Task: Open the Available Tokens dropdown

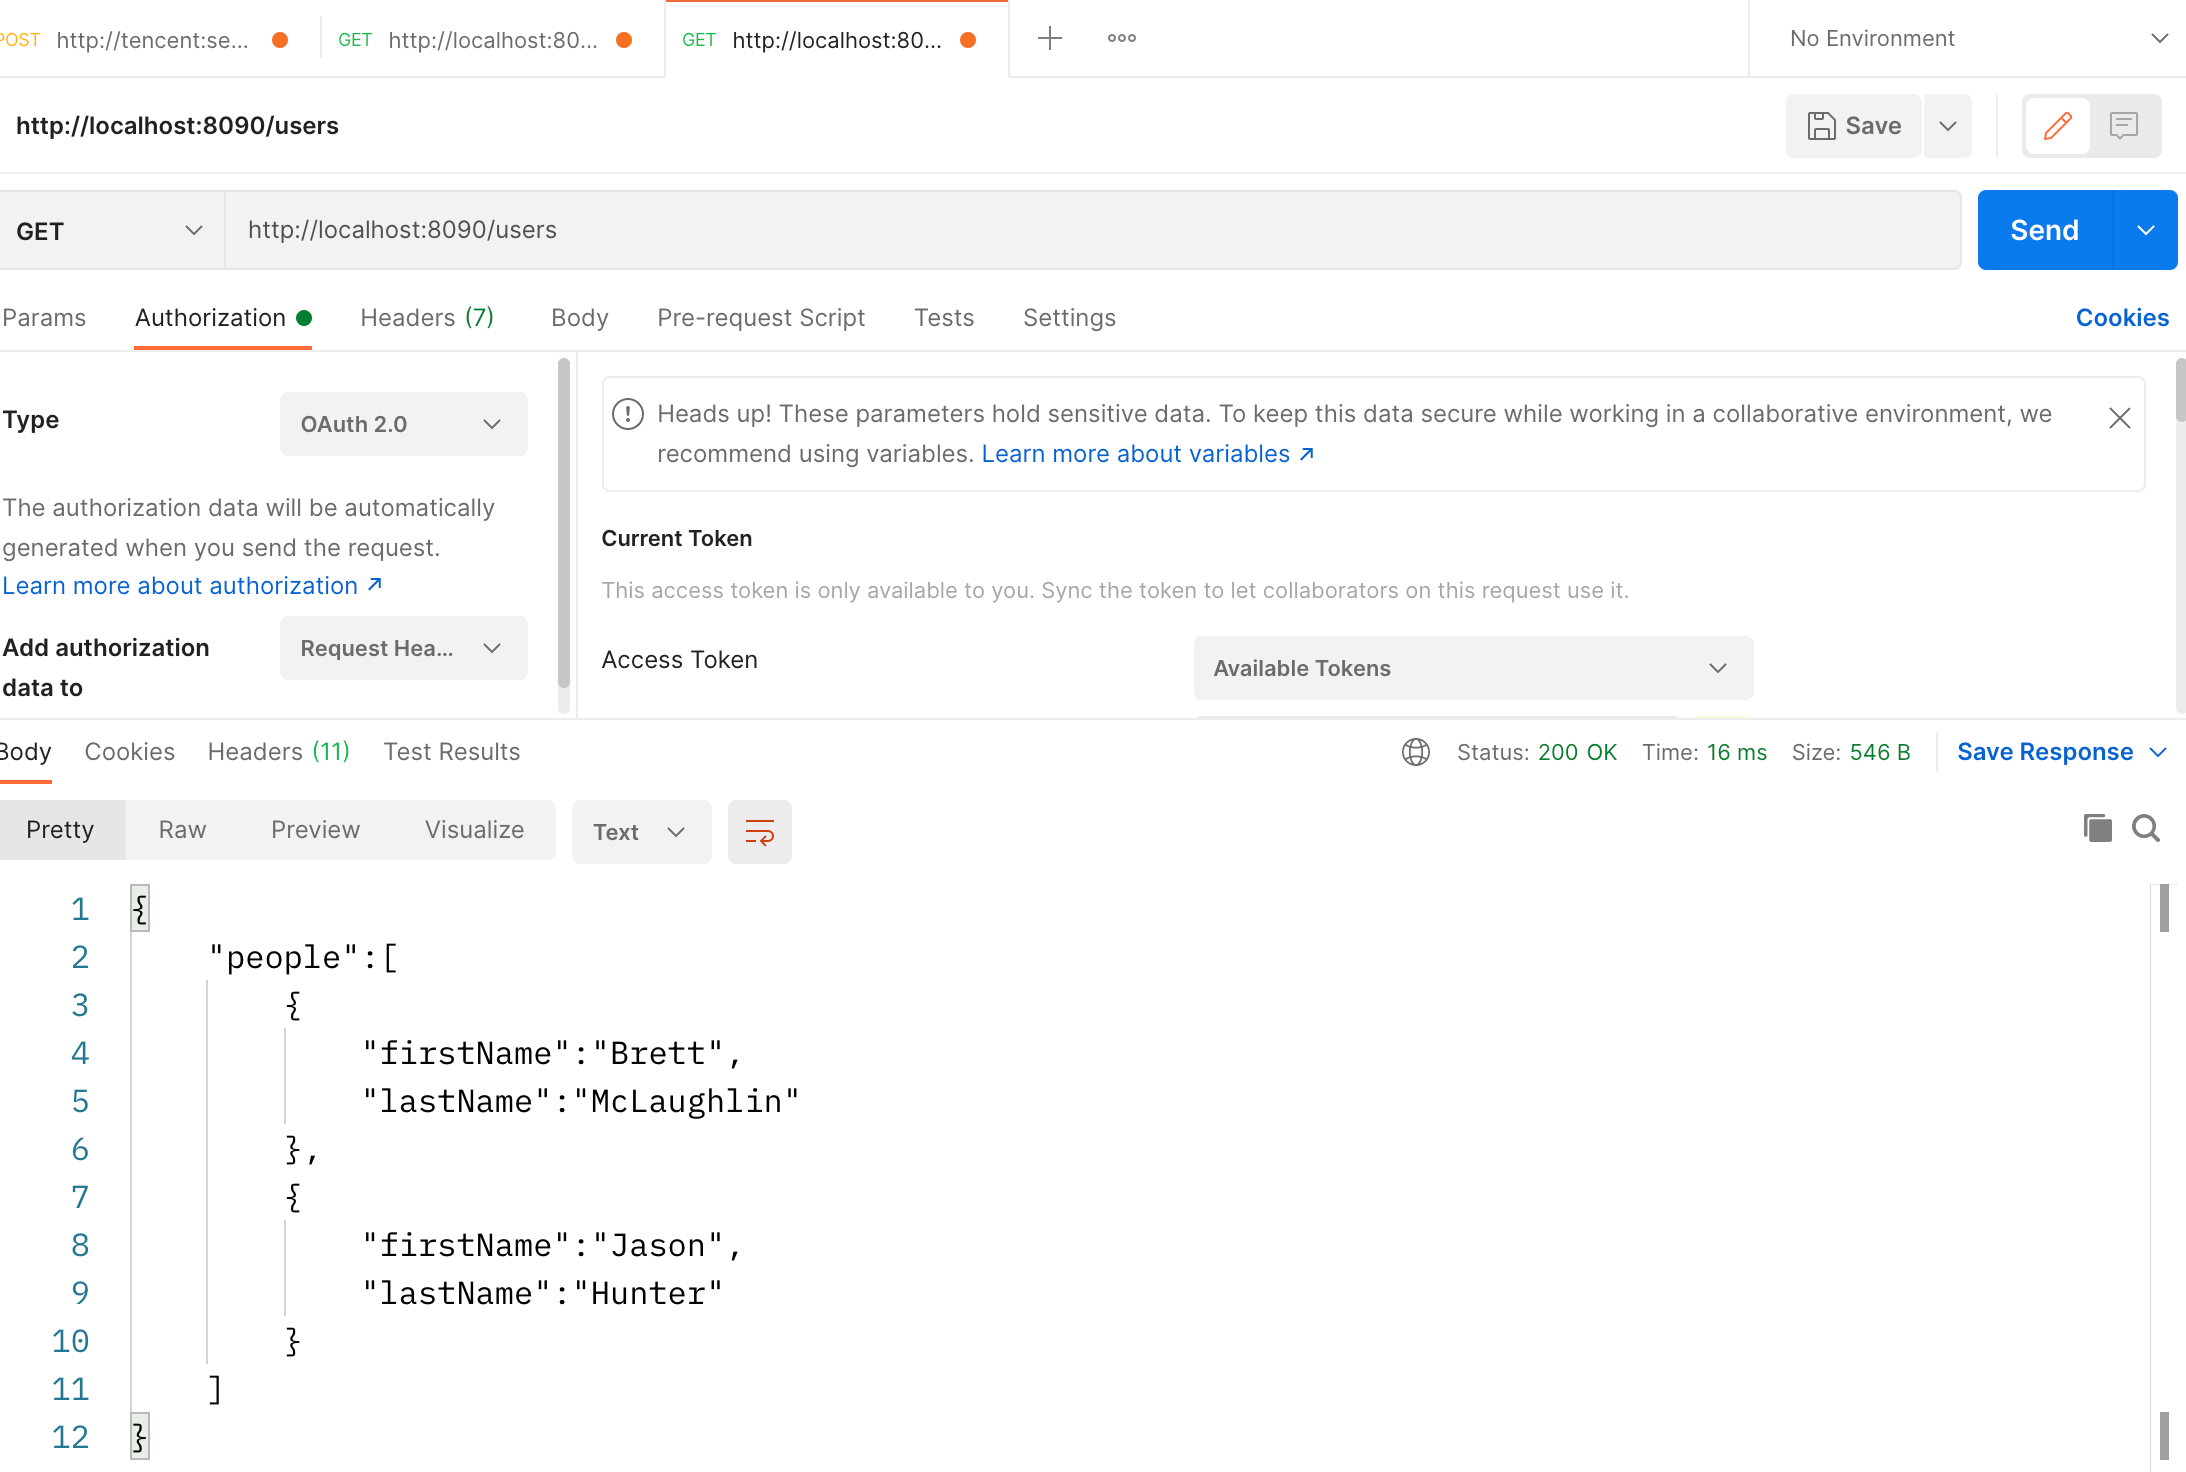Action: coord(1472,668)
